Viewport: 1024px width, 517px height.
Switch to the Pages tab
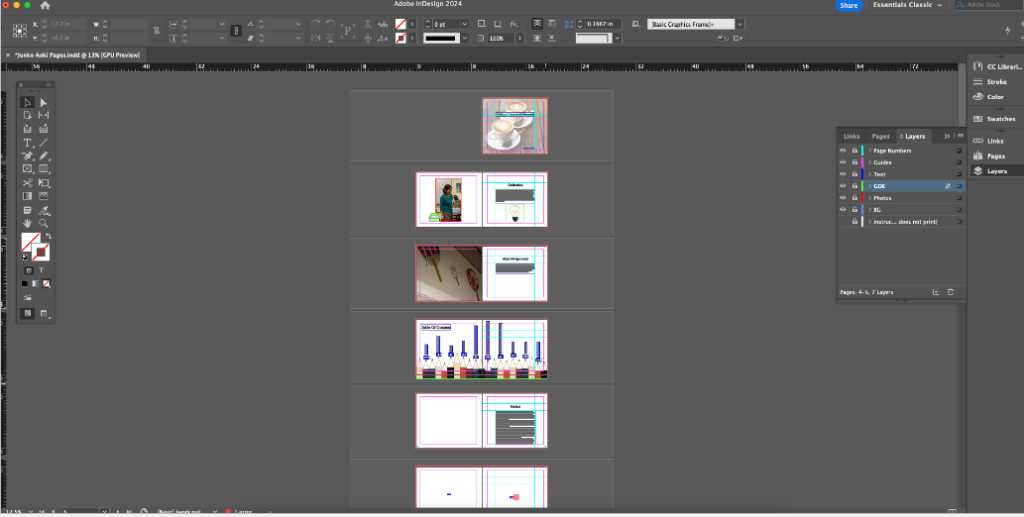click(880, 136)
